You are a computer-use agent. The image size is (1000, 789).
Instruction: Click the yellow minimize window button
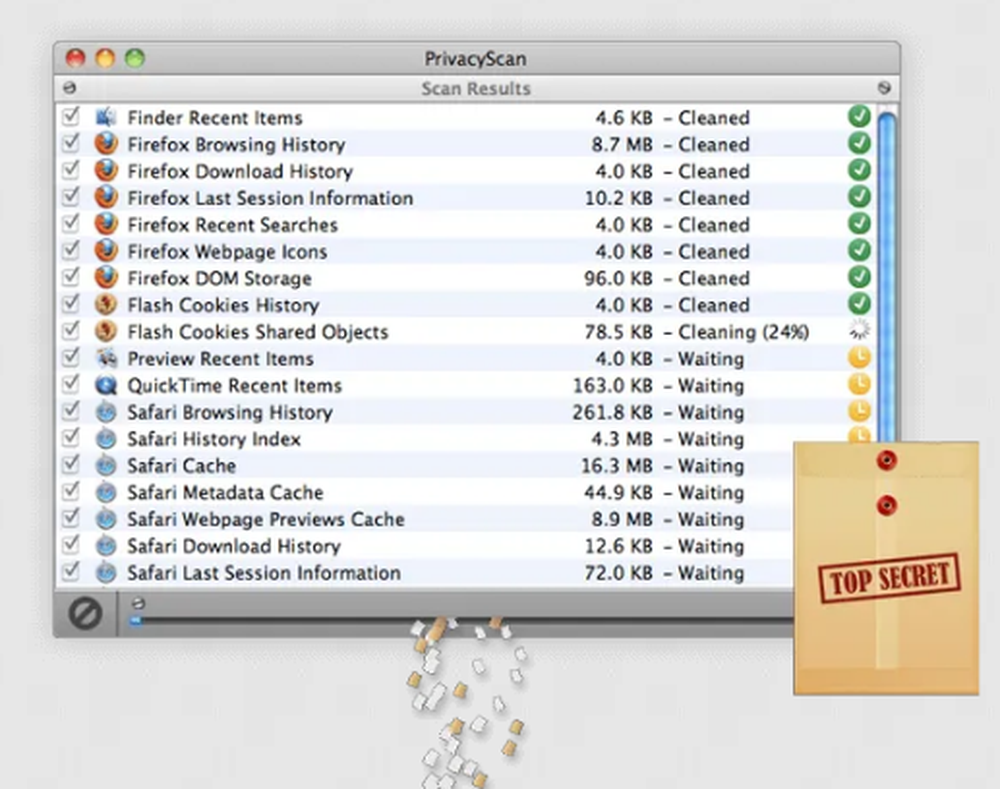pos(105,58)
